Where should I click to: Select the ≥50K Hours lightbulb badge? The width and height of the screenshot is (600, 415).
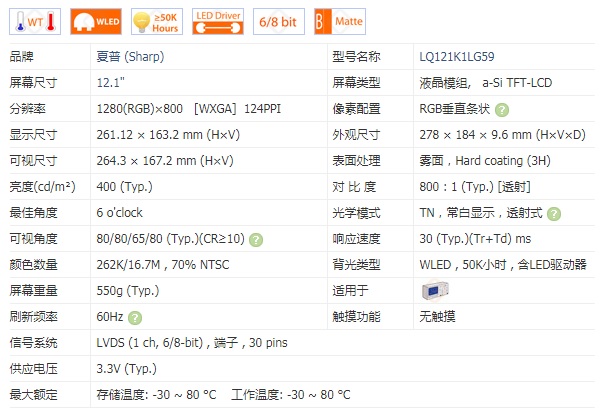pos(157,19)
